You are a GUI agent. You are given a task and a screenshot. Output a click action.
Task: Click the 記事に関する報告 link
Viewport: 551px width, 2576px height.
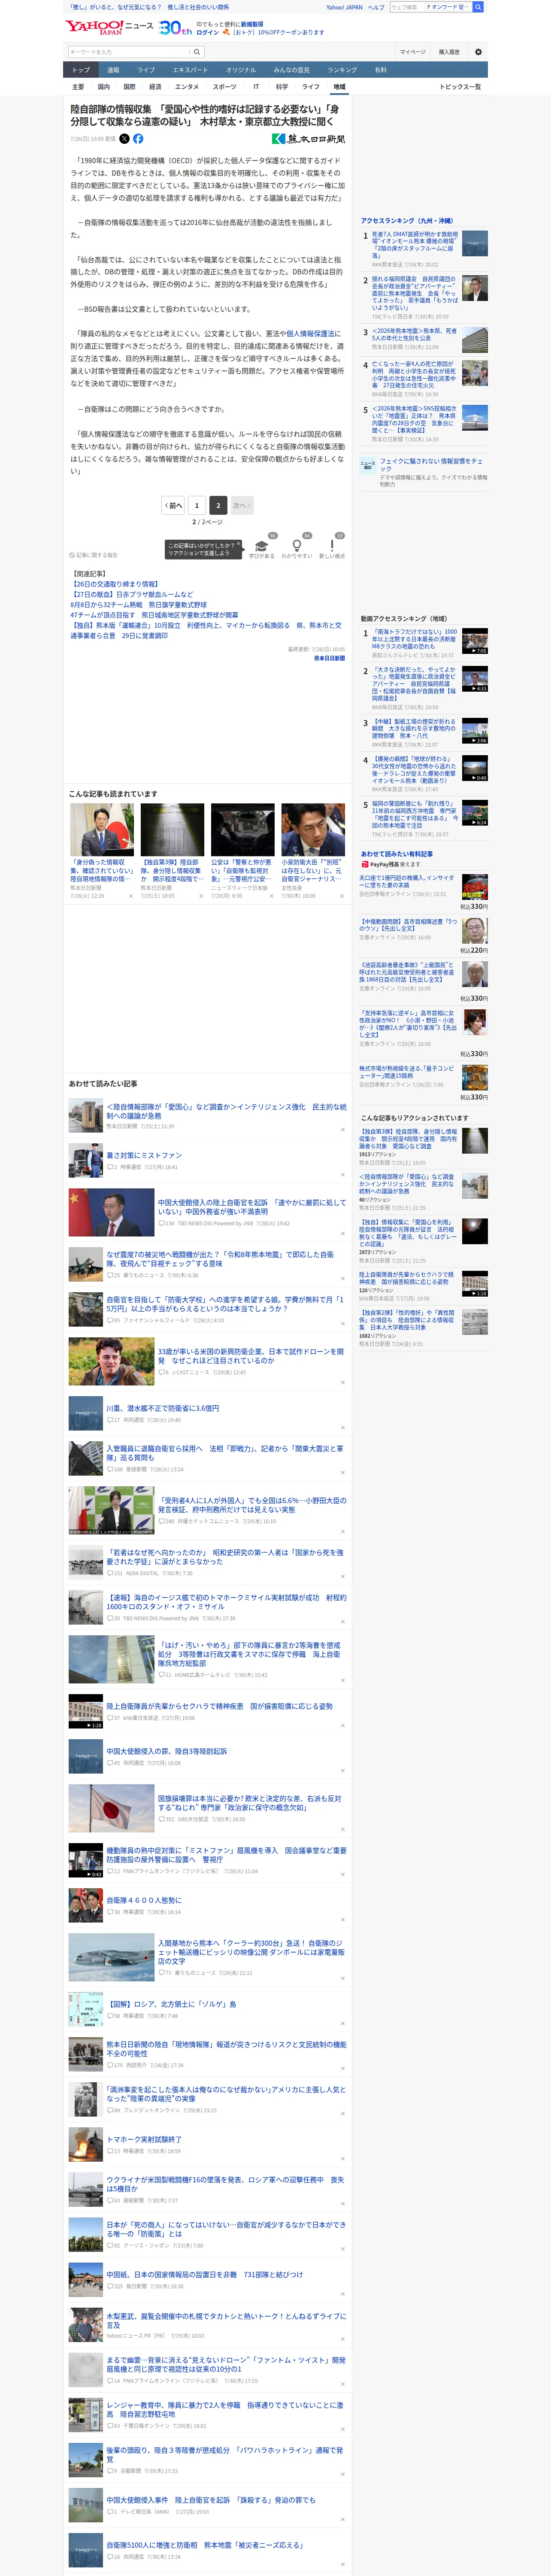(94, 555)
